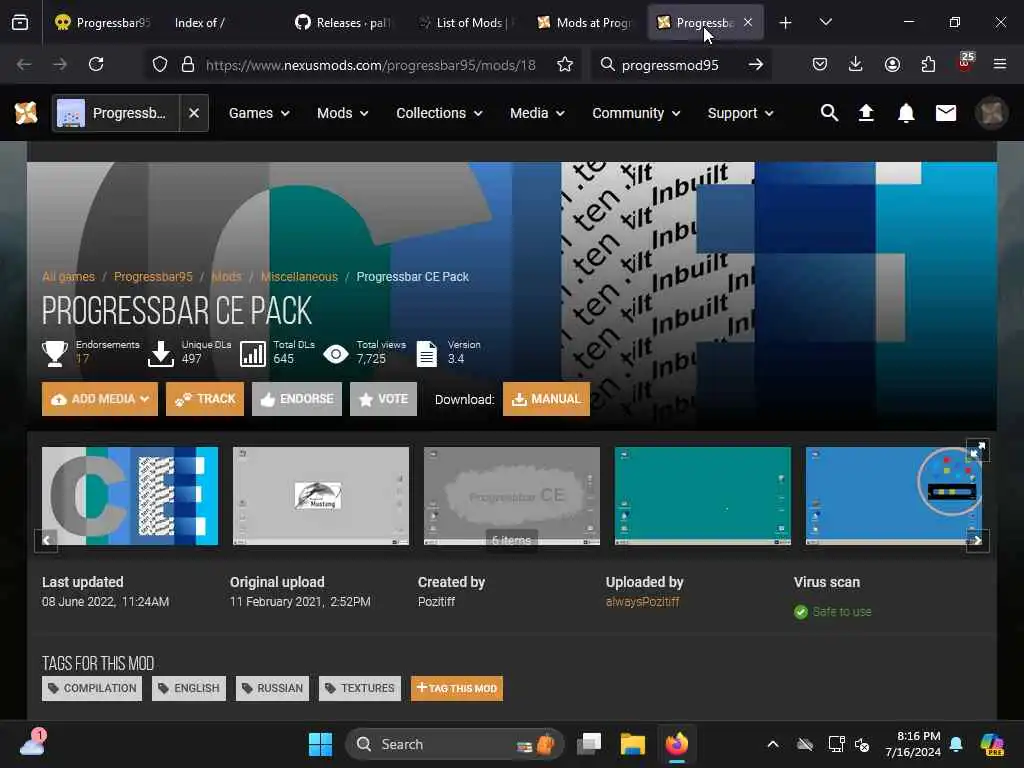The width and height of the screenshot is (1024, 768).
Task: Open the Firefox downloads panel
Action: (x=856, y=64)
